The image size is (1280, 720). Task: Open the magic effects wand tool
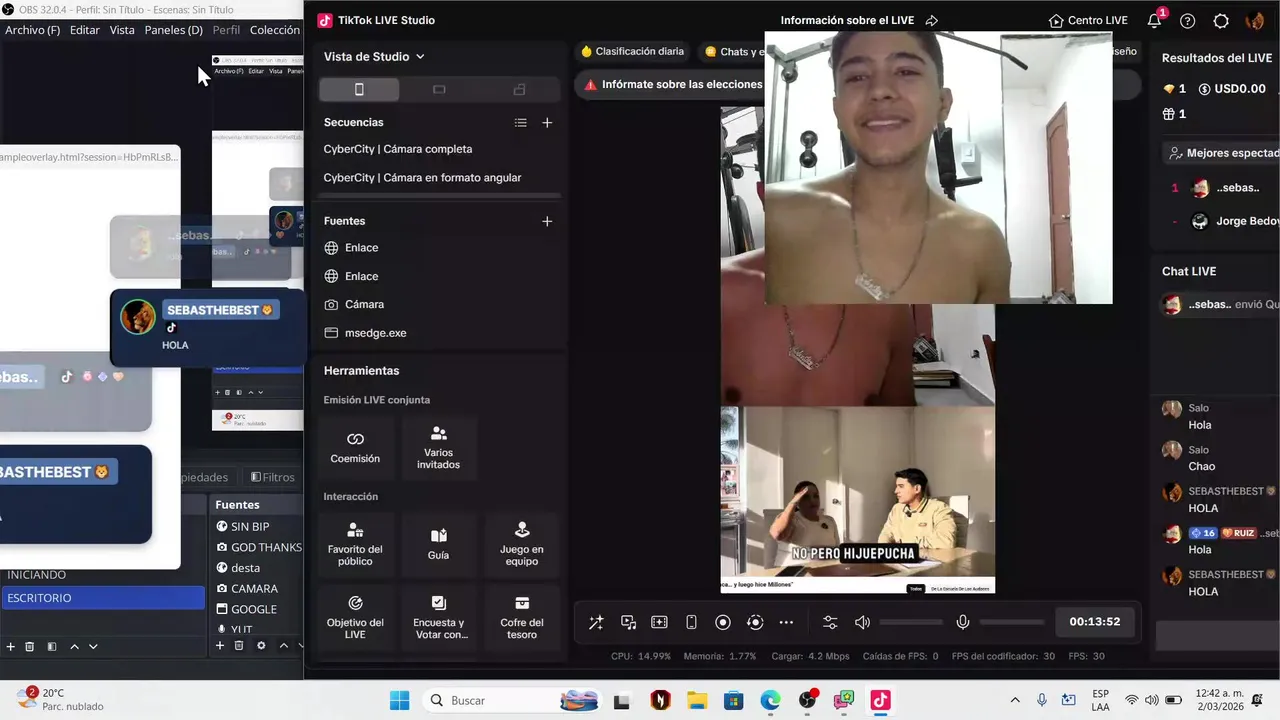point(596,622)
